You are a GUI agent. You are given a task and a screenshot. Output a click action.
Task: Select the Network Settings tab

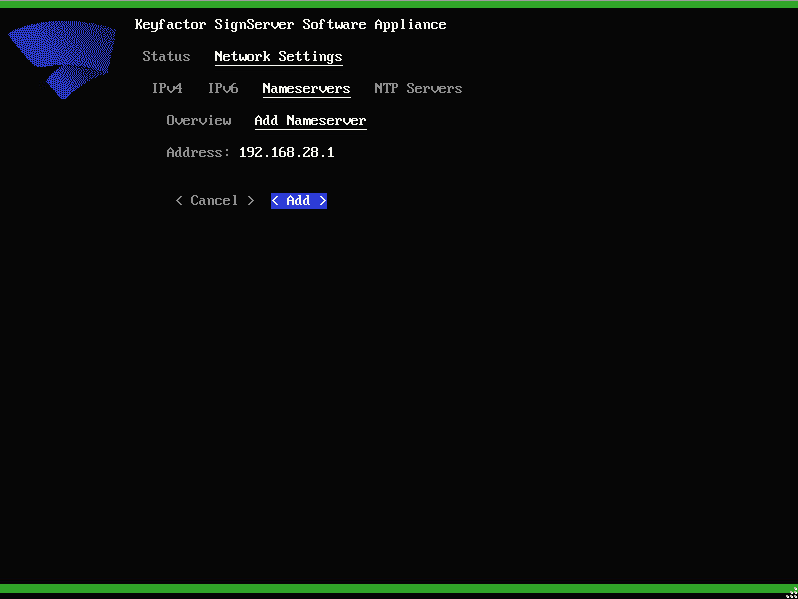[x=278, y=57]
